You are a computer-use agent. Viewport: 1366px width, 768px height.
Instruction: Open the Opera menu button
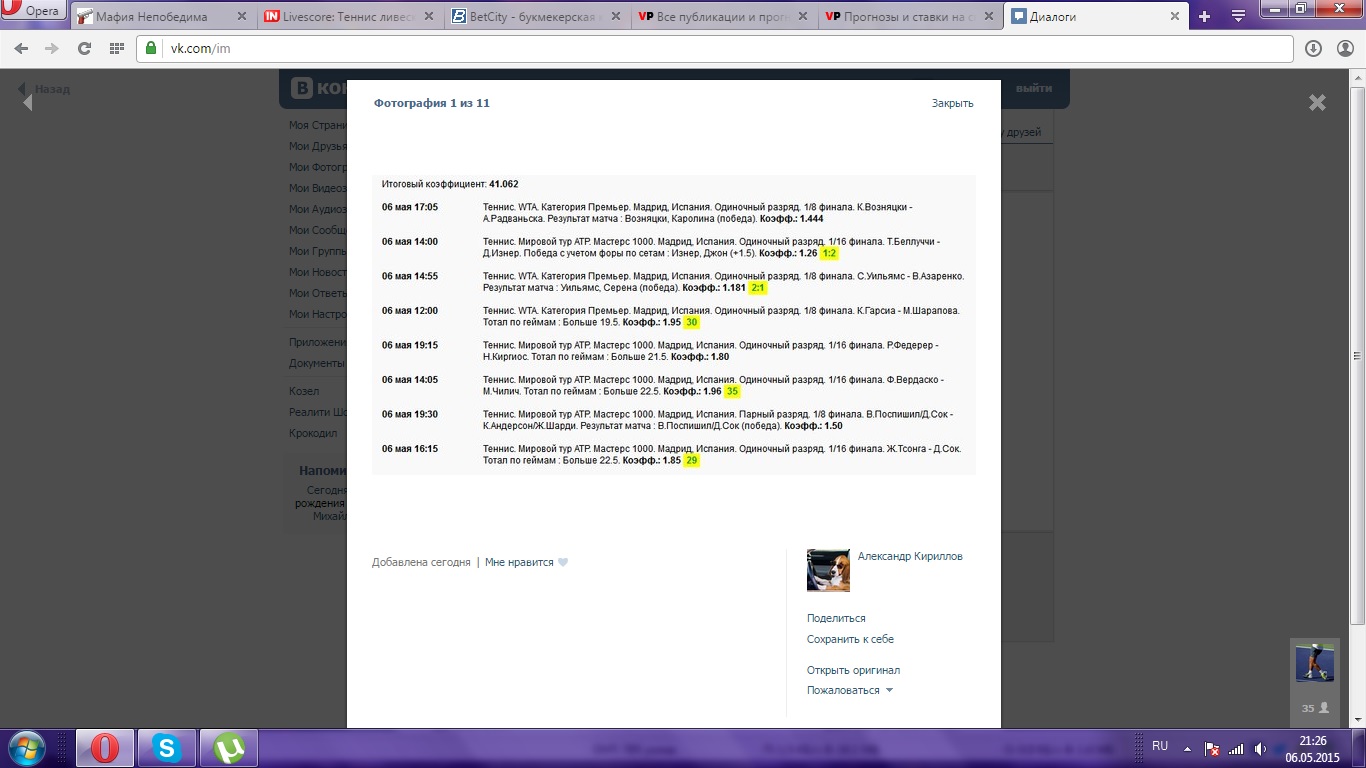[x=34, y=12]
